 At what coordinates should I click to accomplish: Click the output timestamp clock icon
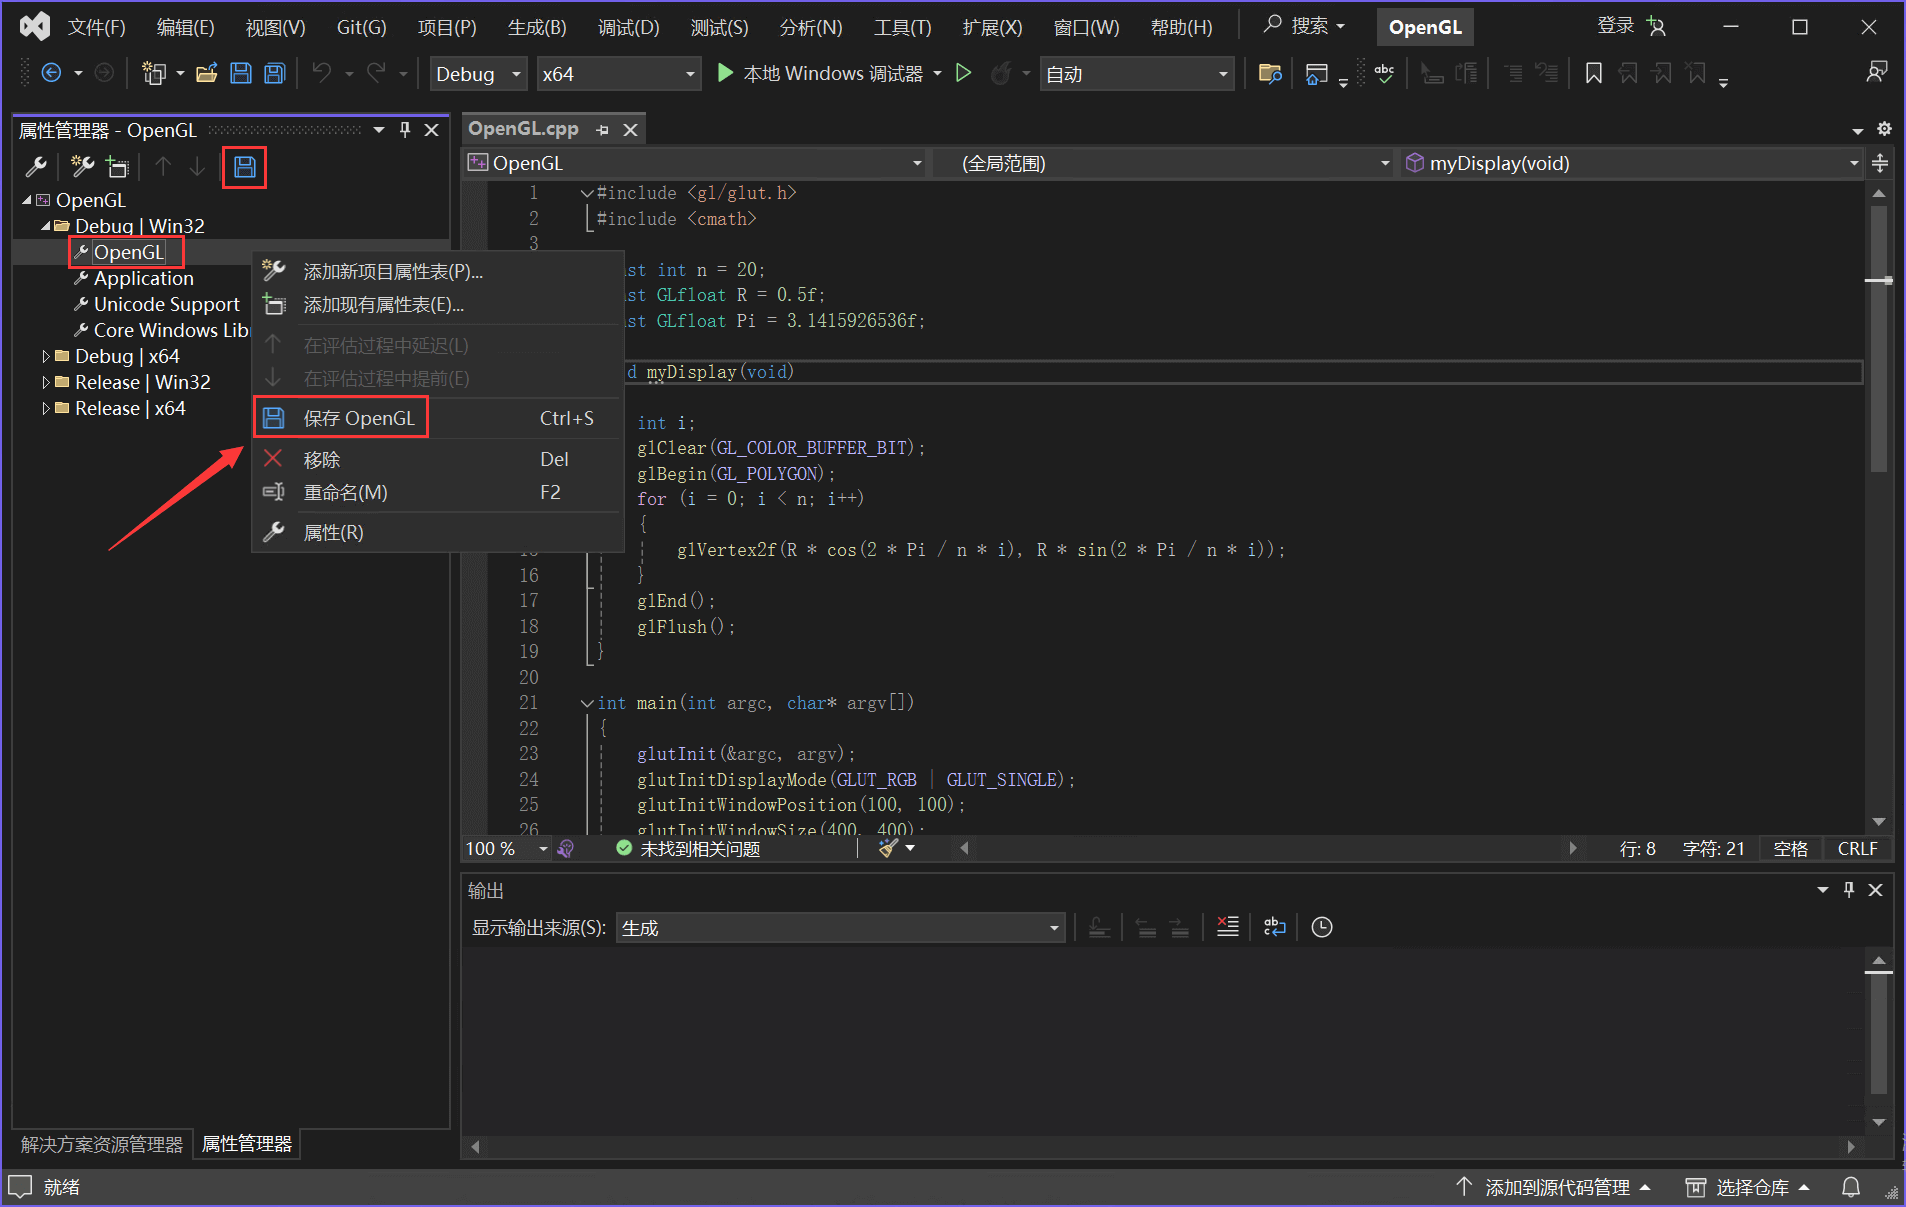(1322, 927)
